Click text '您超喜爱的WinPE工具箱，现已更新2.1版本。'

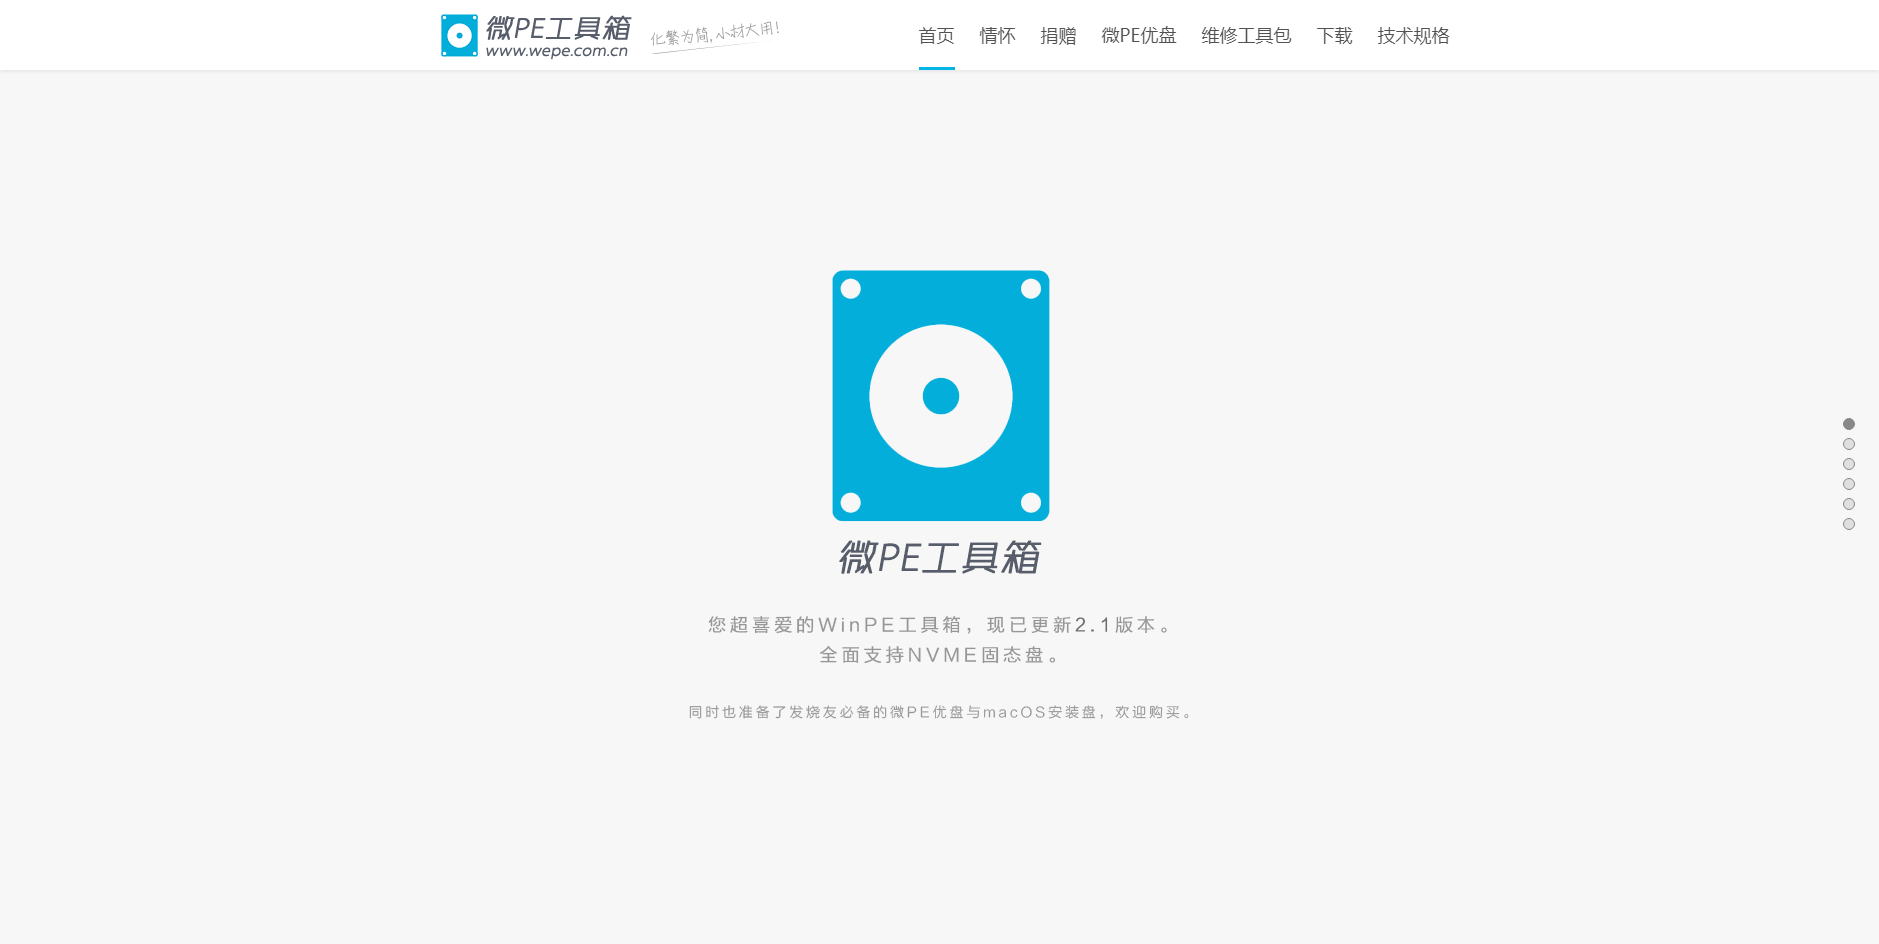(941, 625)
